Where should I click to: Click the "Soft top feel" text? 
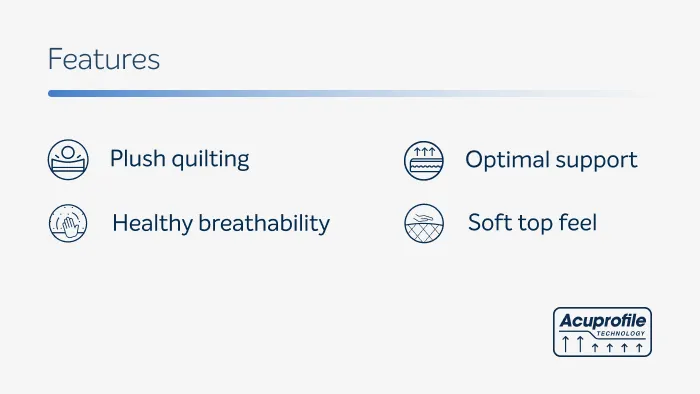[x=532, y=222]
